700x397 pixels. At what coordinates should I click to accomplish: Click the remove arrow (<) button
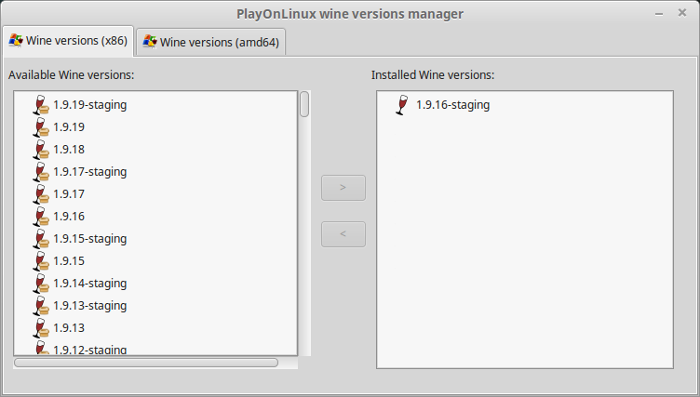(343, 234)
